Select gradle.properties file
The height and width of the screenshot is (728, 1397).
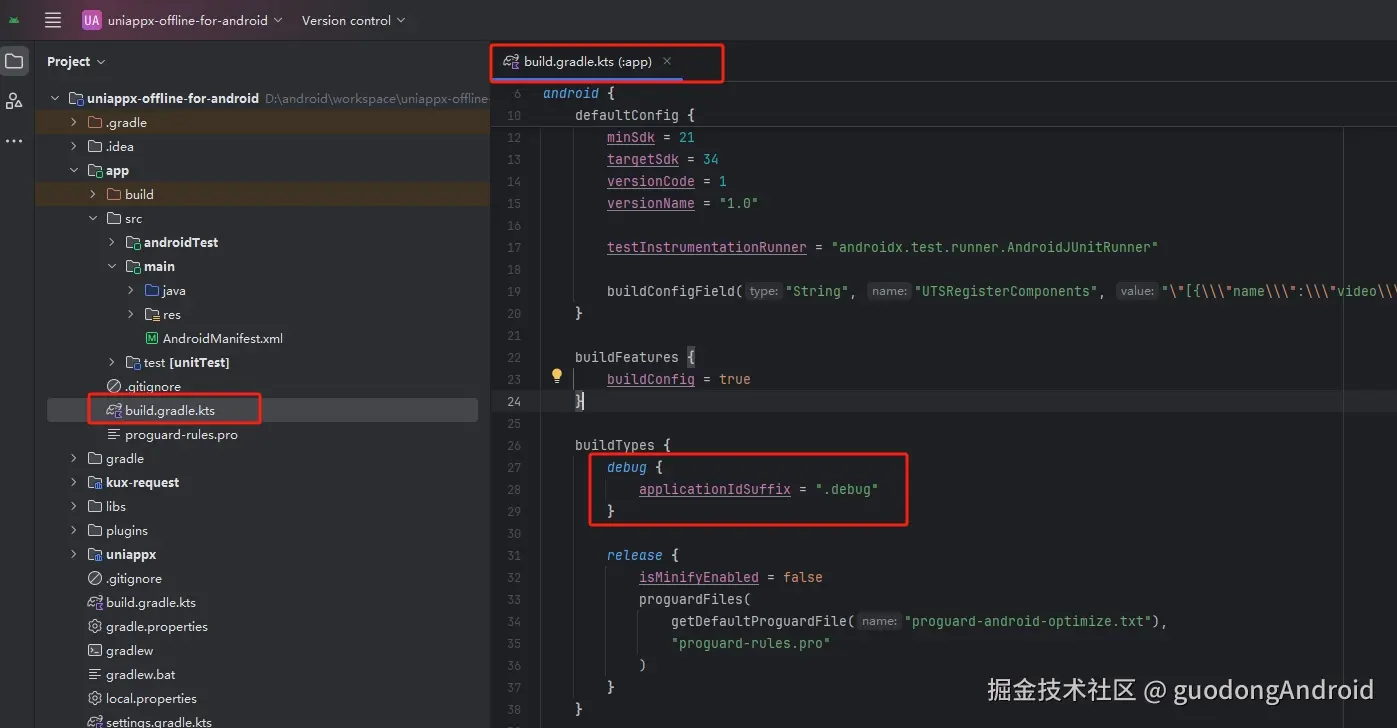click(x=156, y=626)
